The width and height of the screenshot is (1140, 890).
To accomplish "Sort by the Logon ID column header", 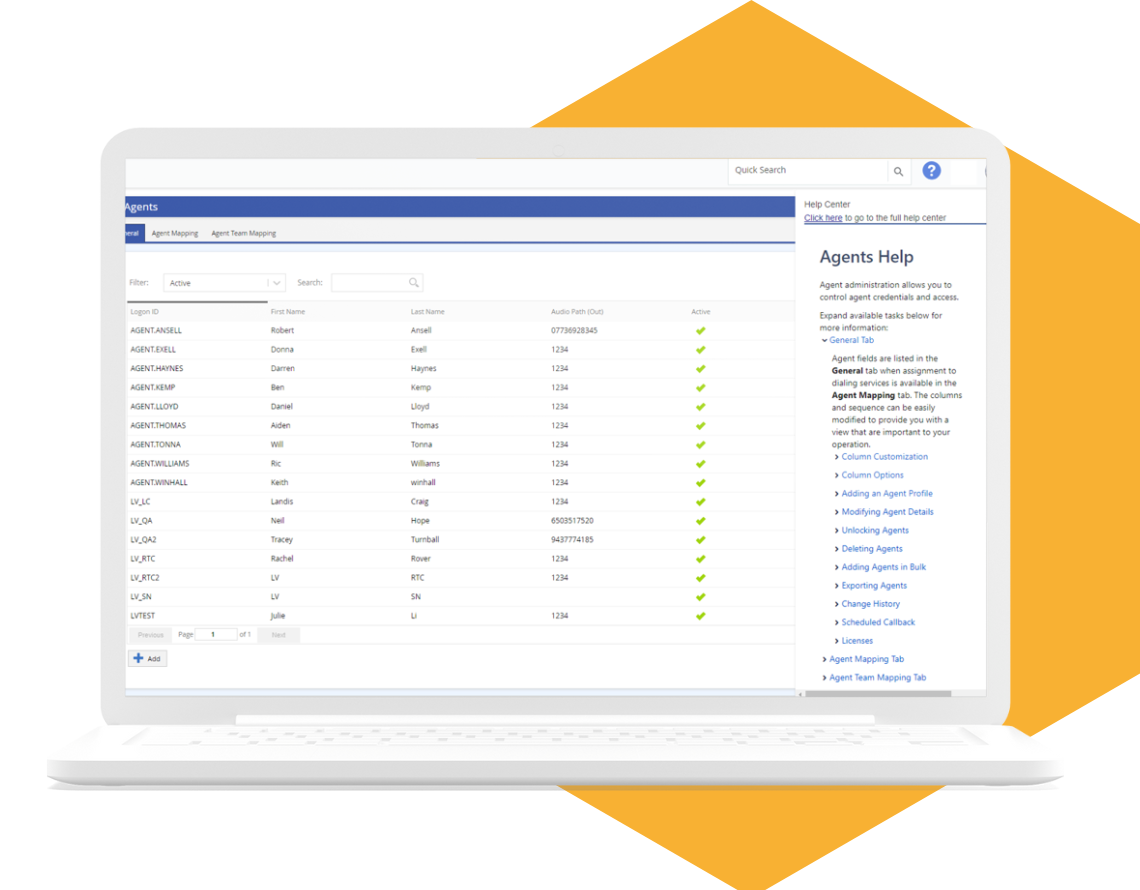I will point(145,312).
